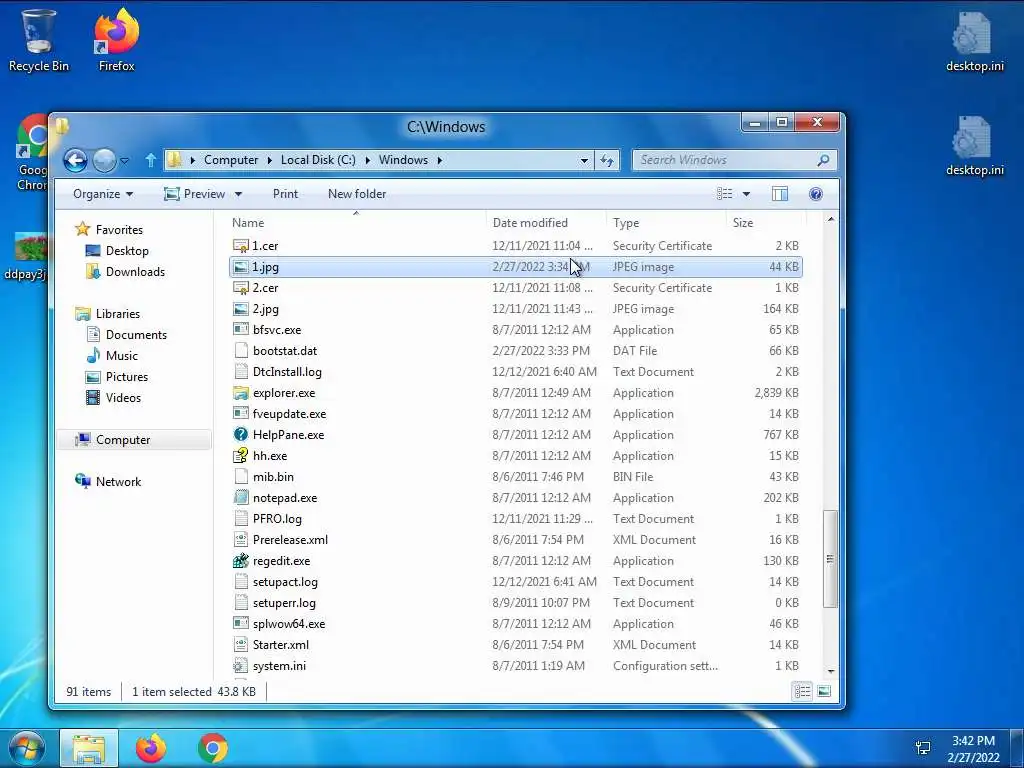
Task: Click the mib.bin file name
Action: coord(273,477)
